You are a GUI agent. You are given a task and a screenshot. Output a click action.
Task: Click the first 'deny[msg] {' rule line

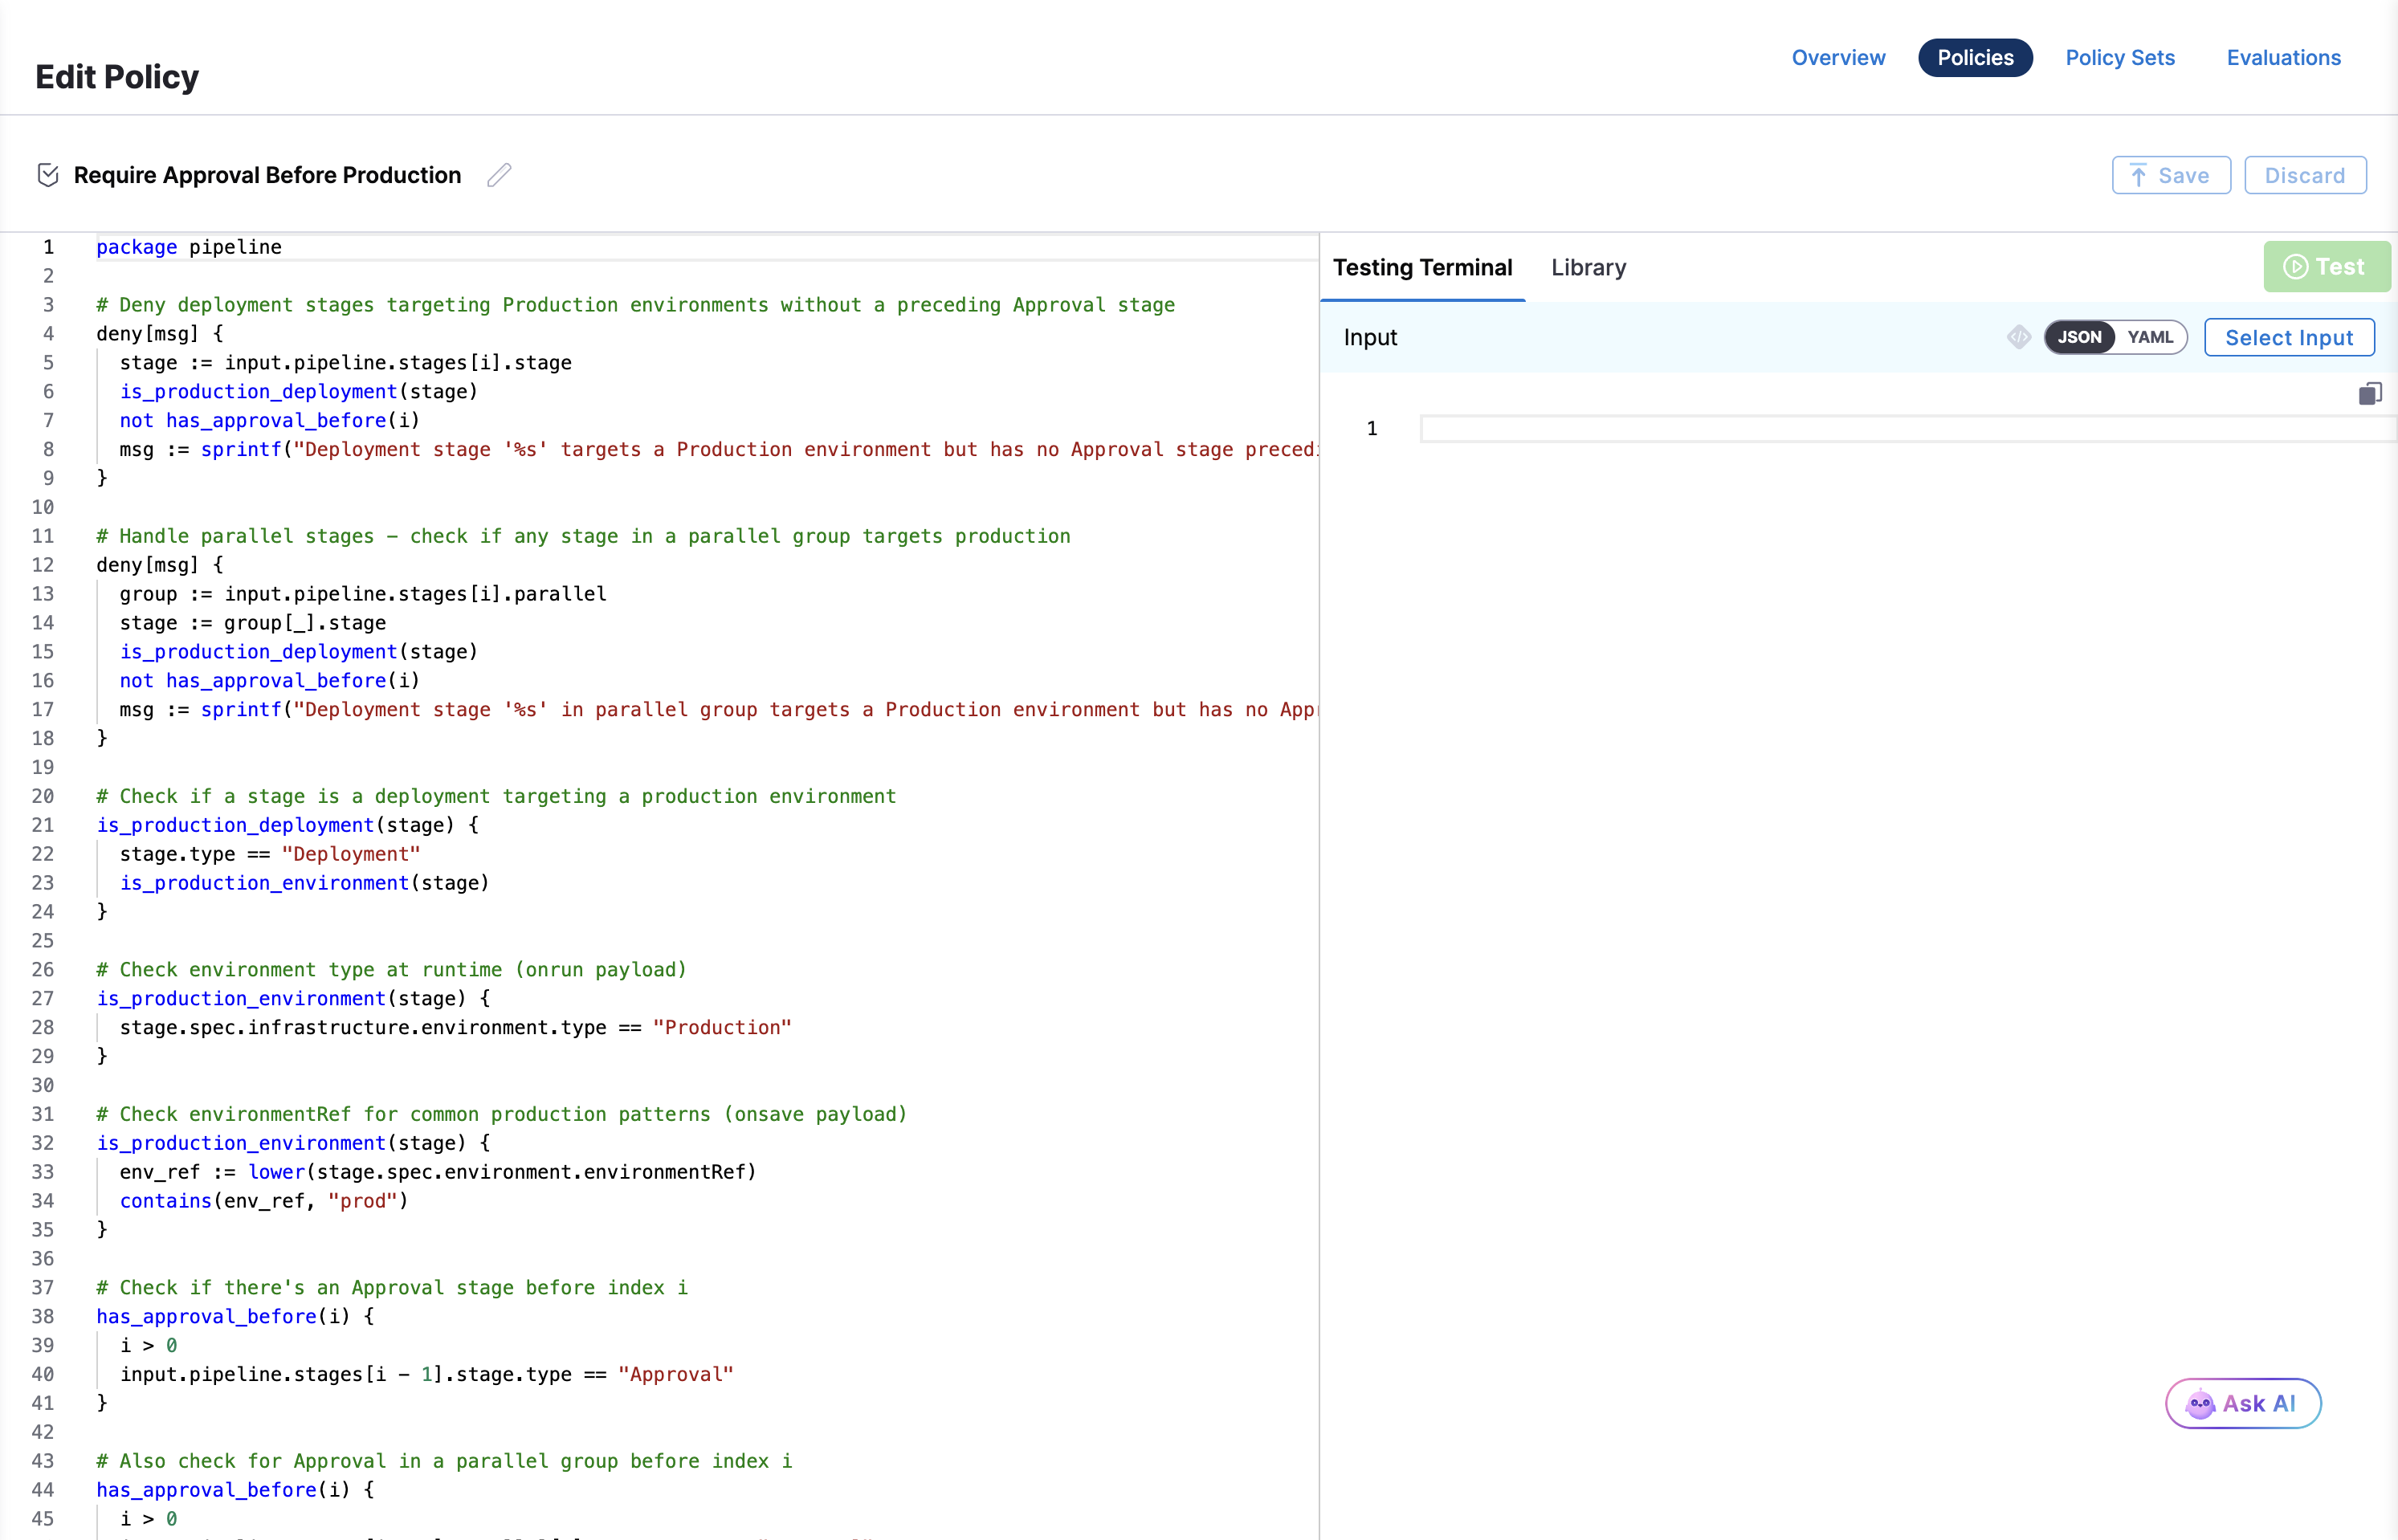click(160, 334)
